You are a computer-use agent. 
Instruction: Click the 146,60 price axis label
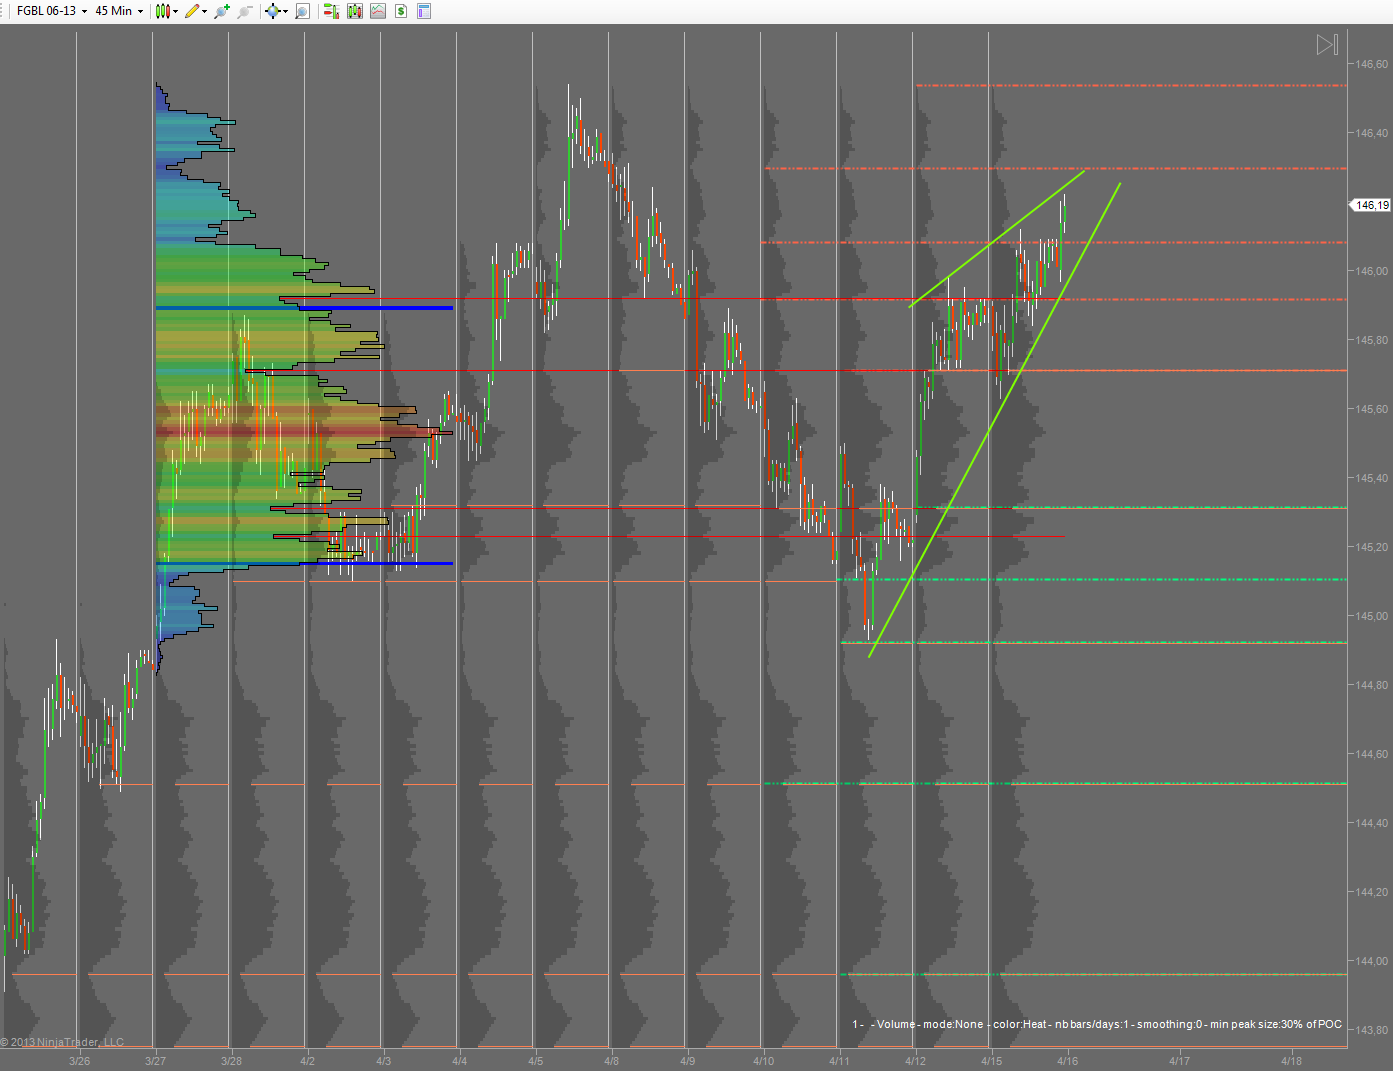click(1372, 64)
